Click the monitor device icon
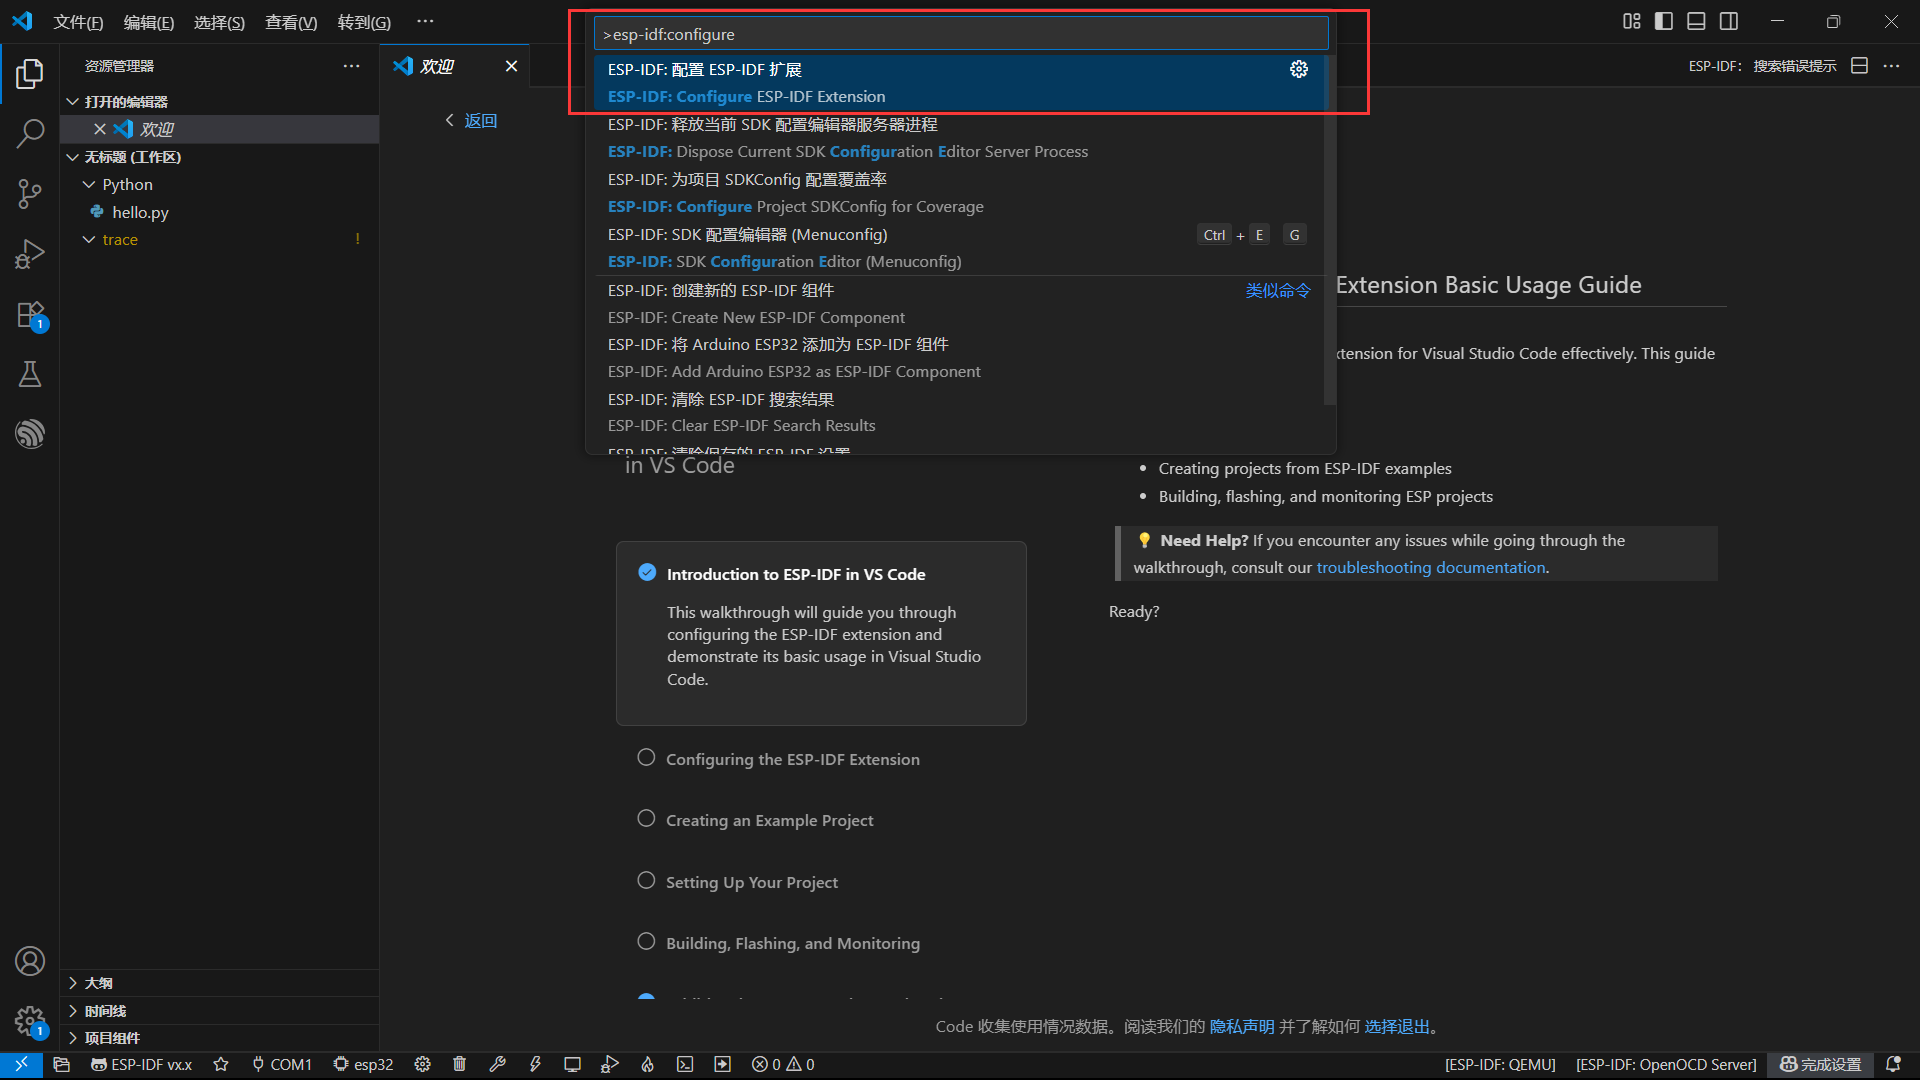 point(572,1065)
